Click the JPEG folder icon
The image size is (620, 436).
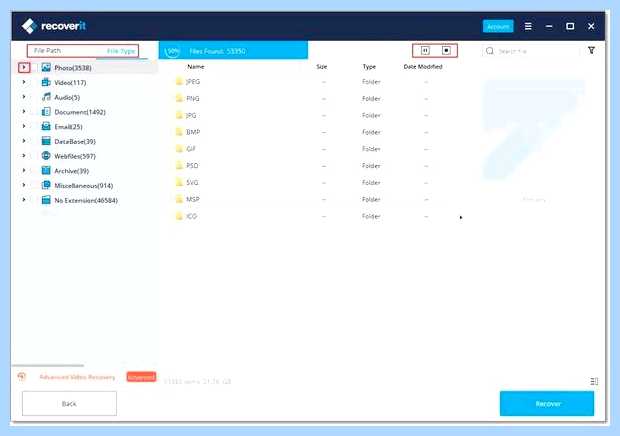point(180,81)
